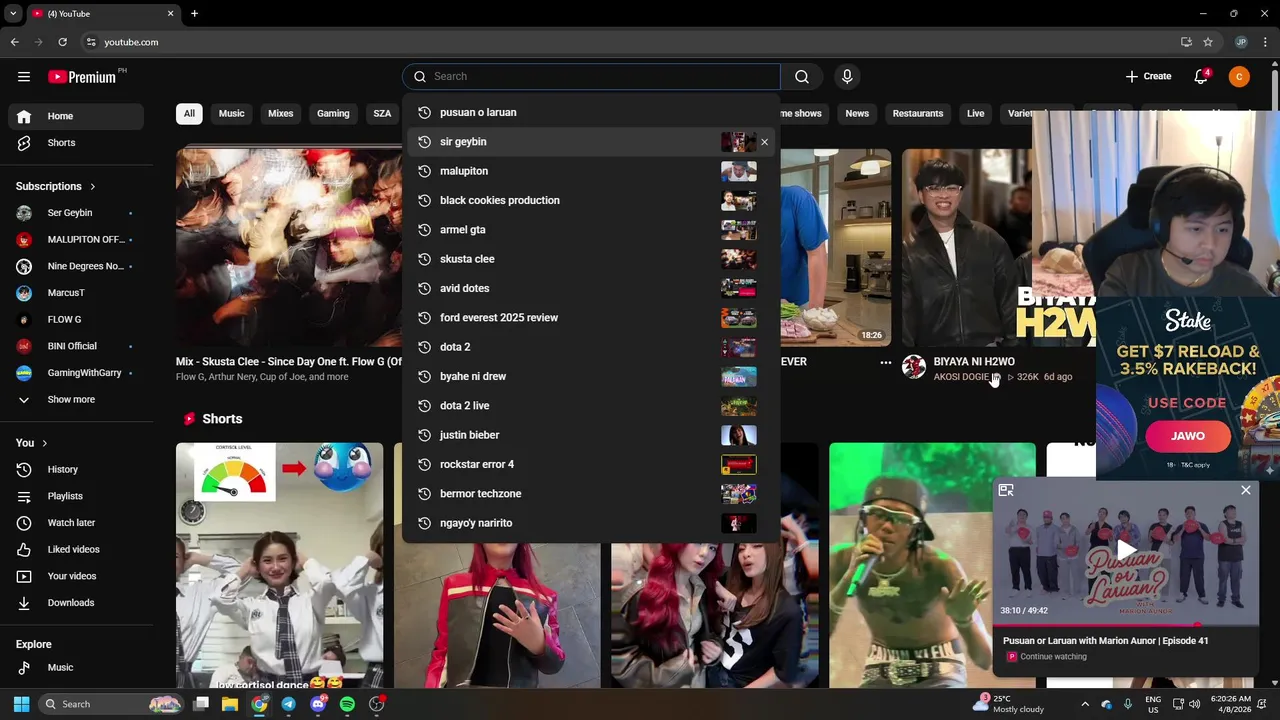Viewport: 1280px width, 720px height.
Task: Open the account avatar menu
Action: click(1239, 76)
